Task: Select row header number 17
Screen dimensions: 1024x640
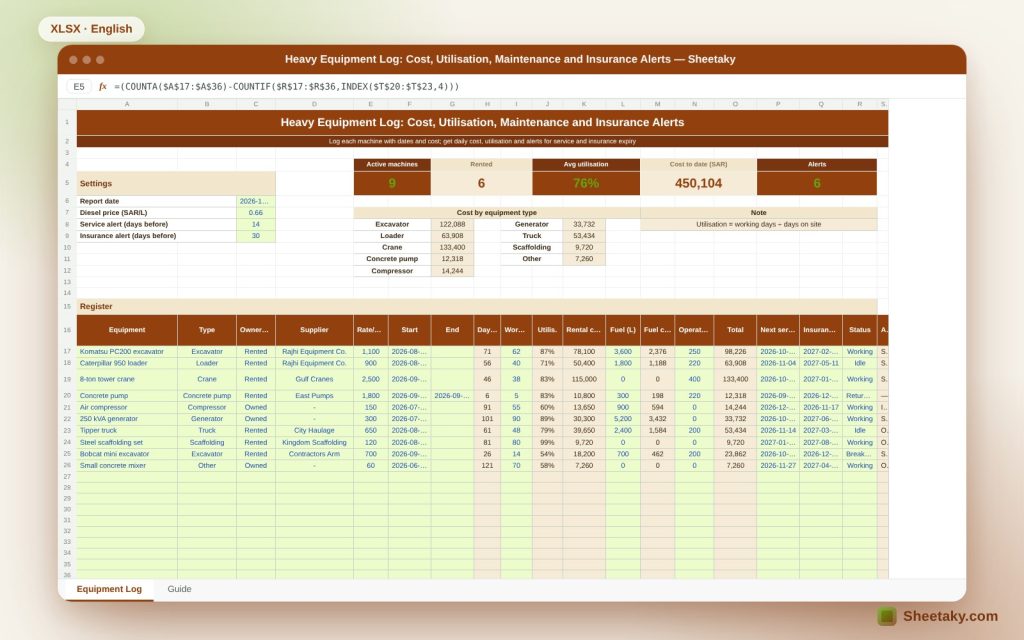Action: [67, 351]
